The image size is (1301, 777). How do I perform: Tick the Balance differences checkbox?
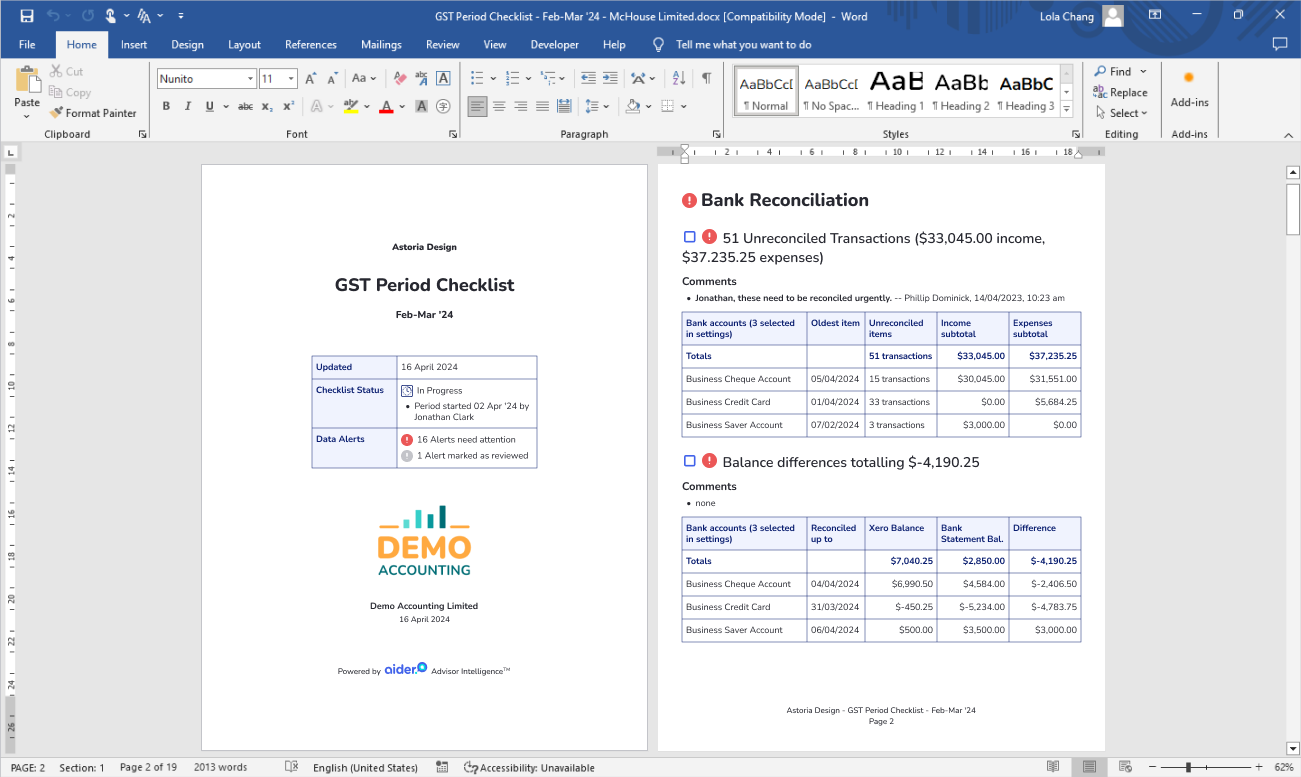point(689,461)
